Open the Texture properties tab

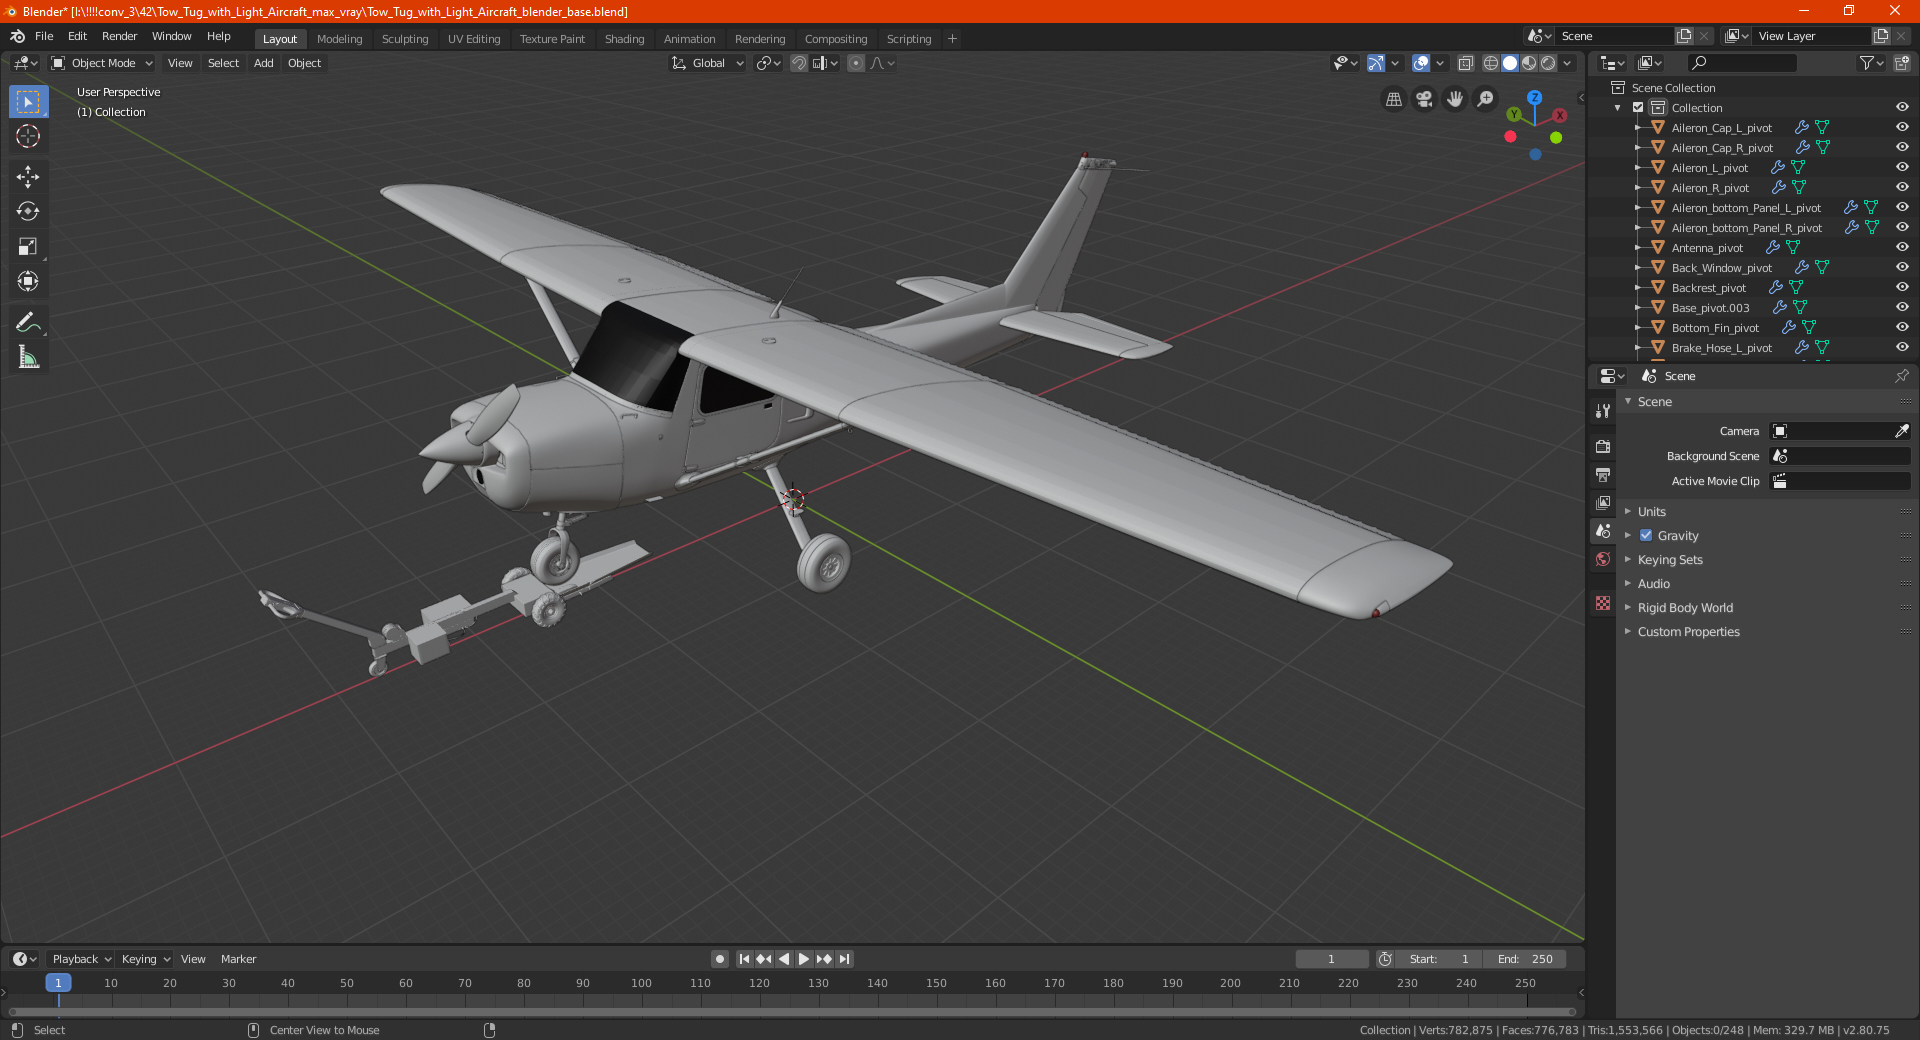coord(1603,603)
